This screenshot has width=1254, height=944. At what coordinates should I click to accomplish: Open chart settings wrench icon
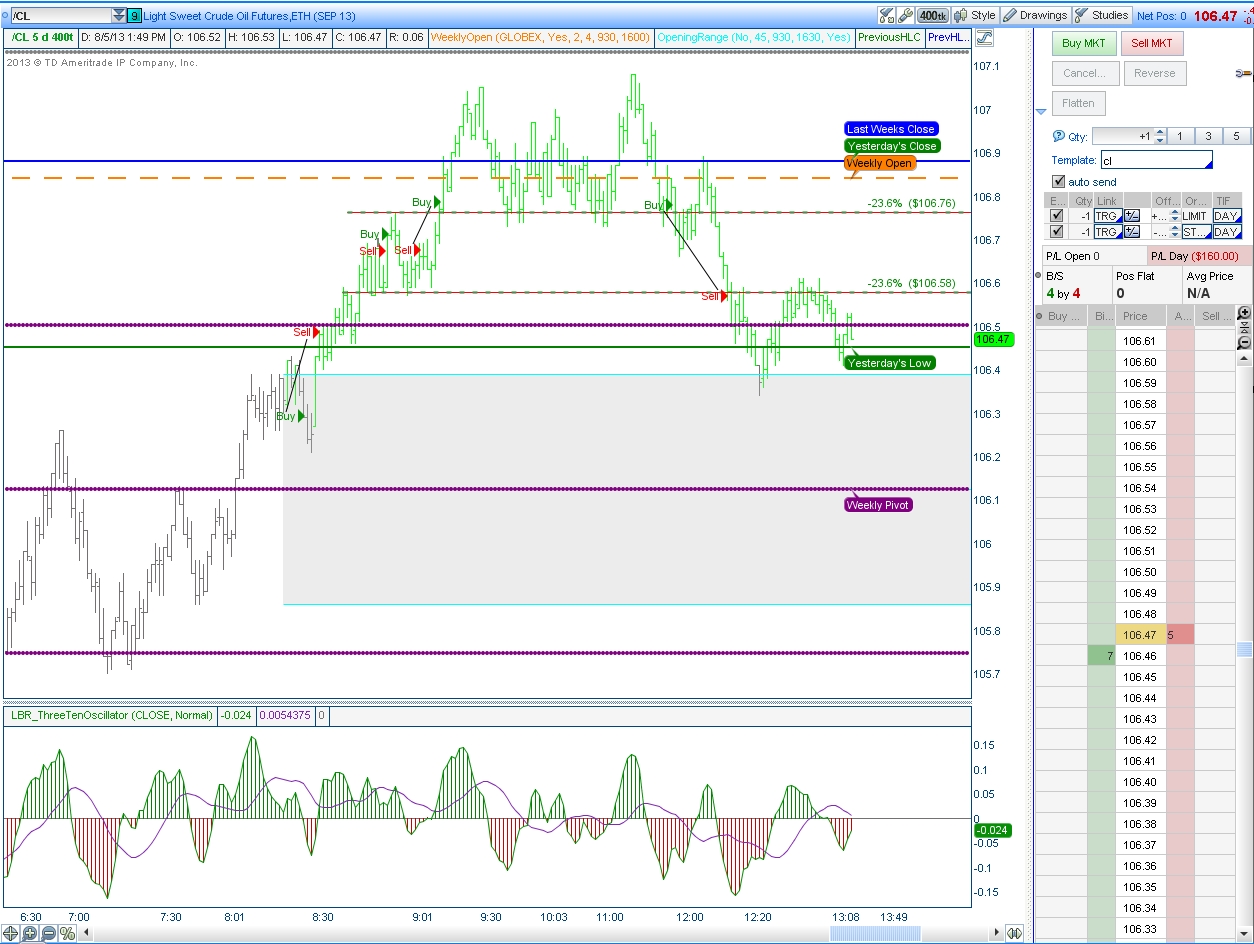tap(905, 15)
